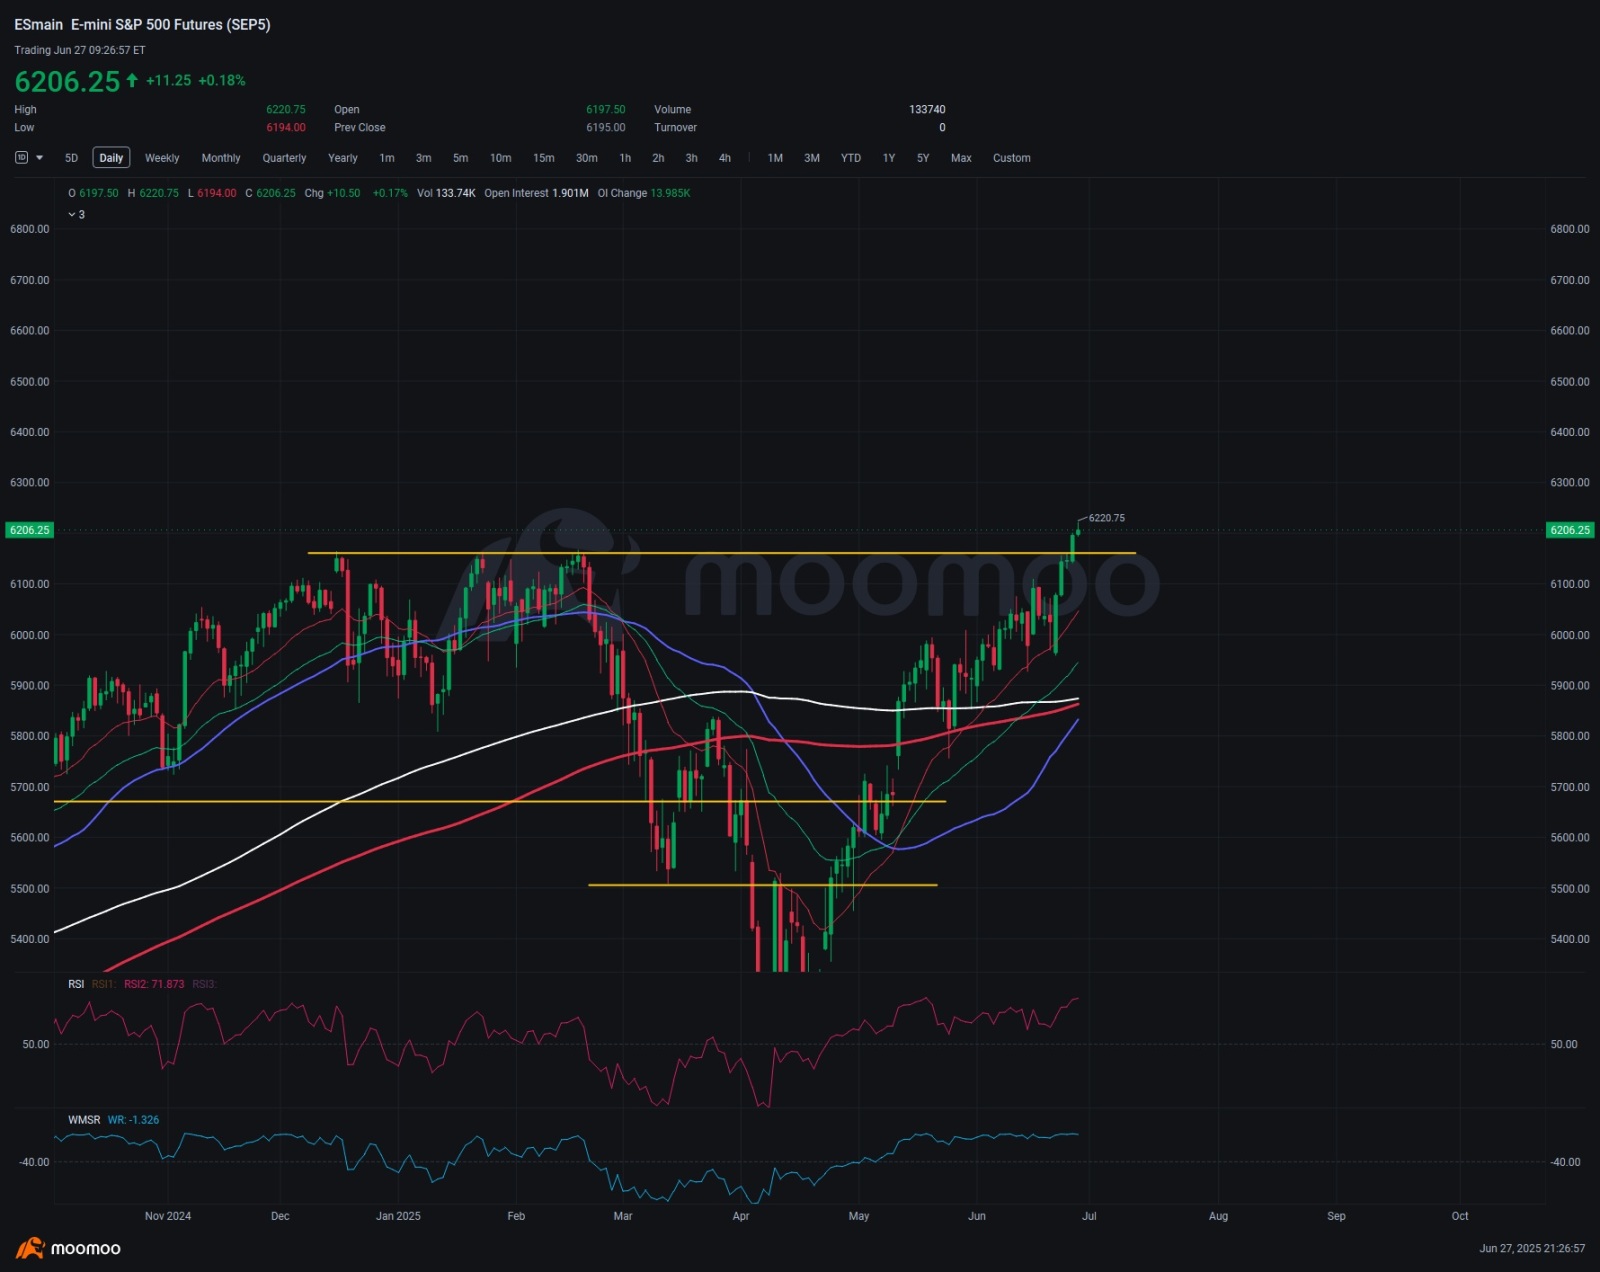Click the green 6206.25 left axis price tag
1600x1272 pixels.
point(29,530)
